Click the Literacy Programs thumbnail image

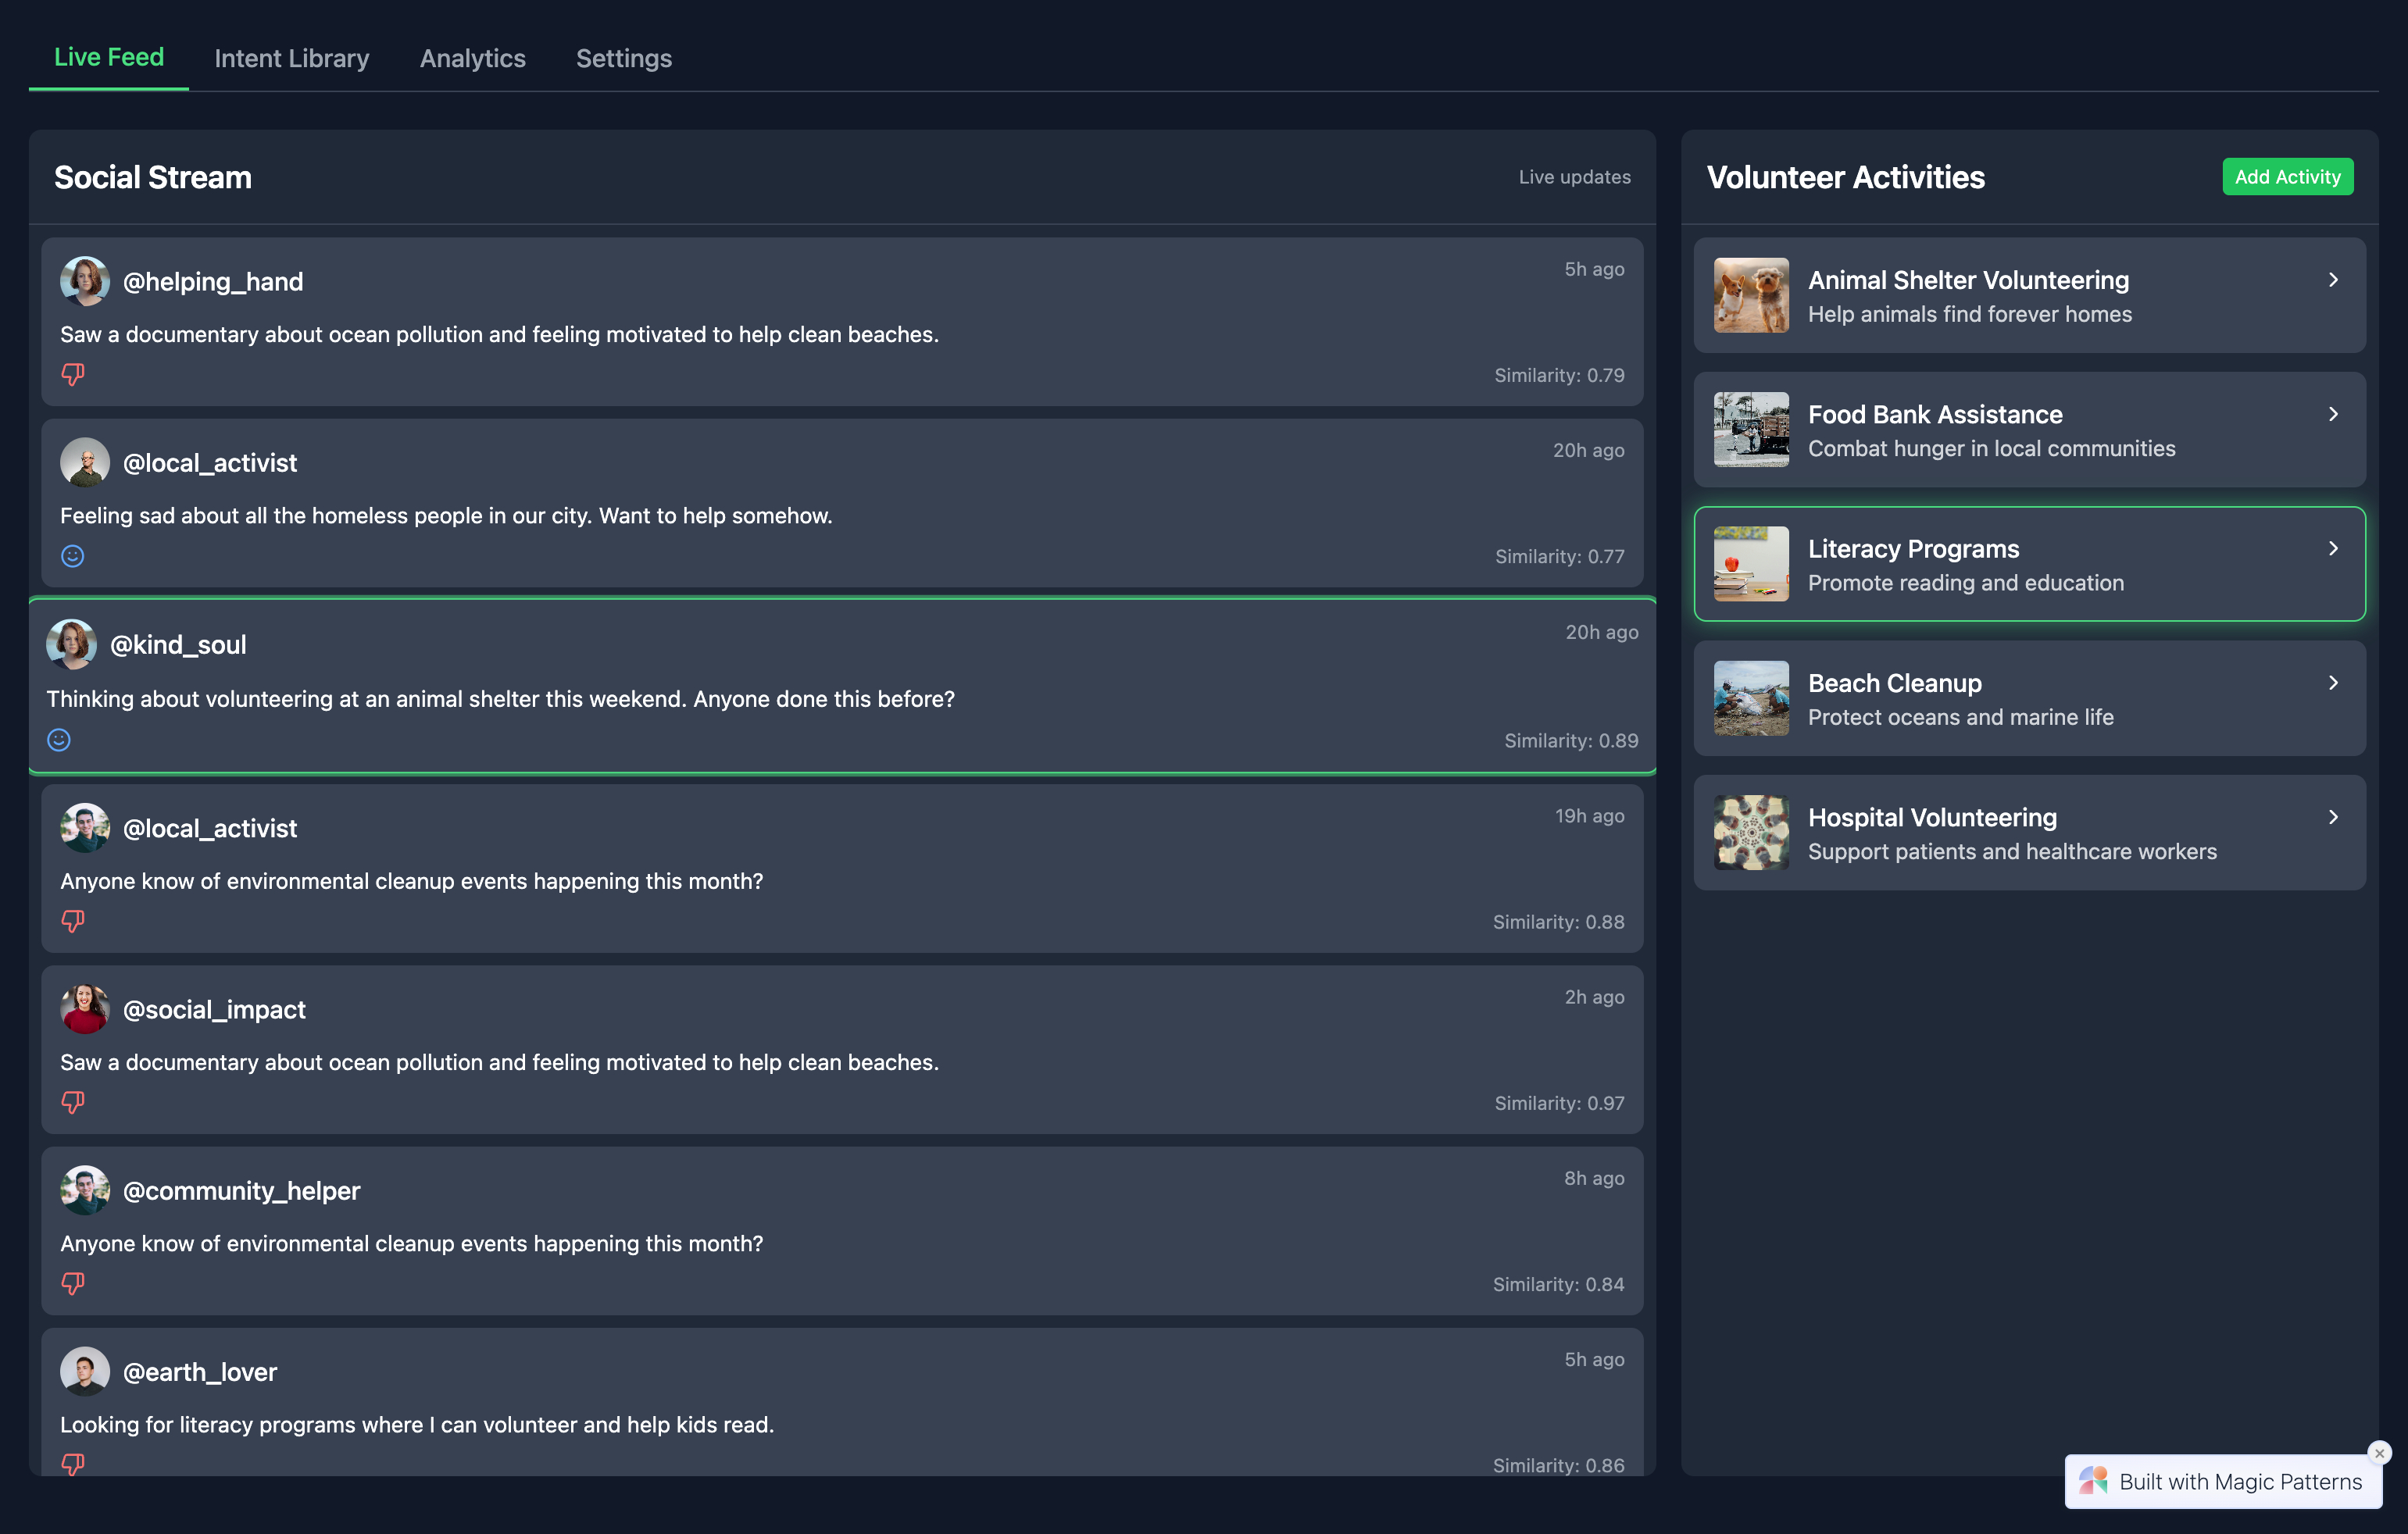click(1750, 564)
